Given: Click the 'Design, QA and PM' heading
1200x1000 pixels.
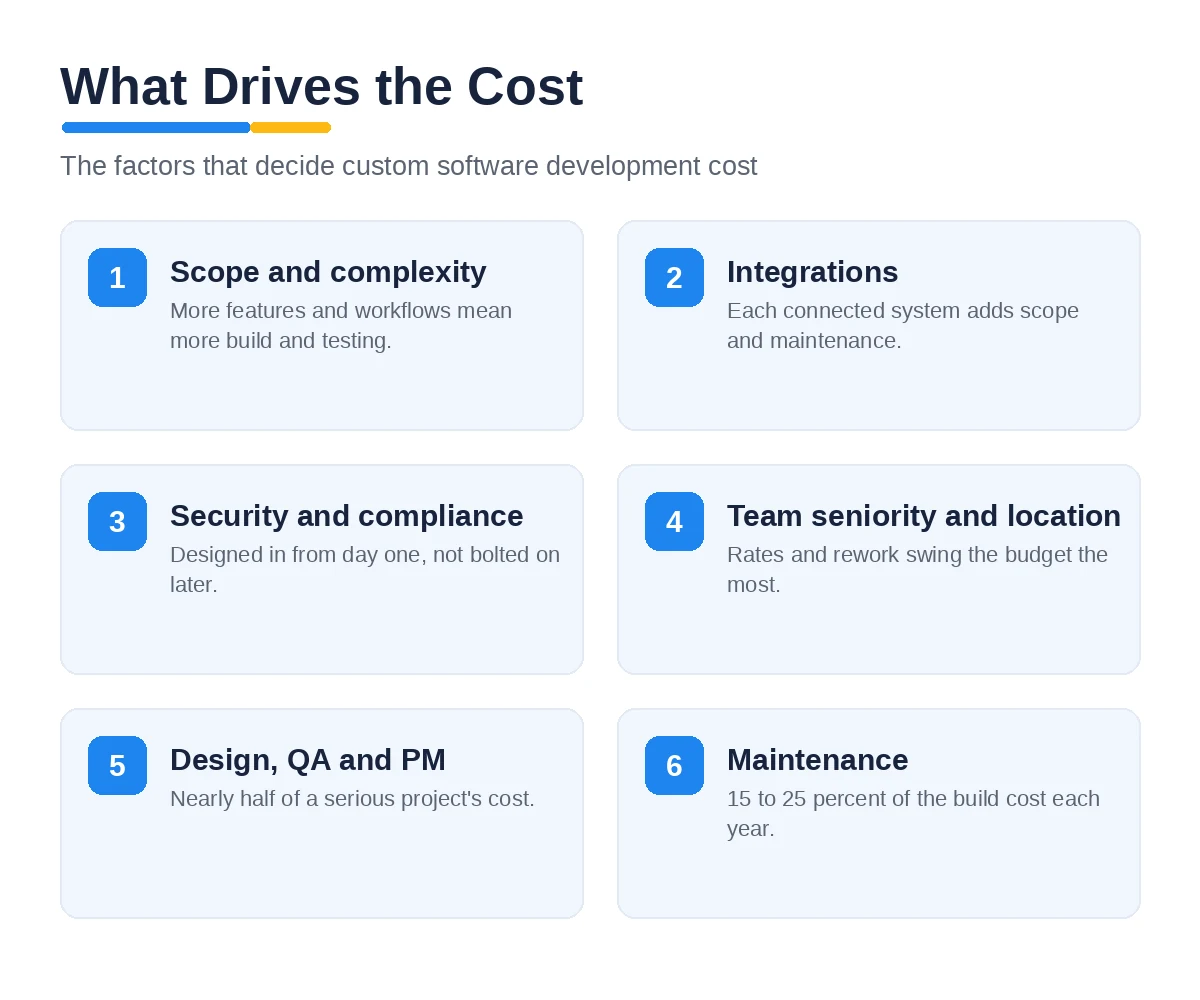Looking at the screenshot, I should point(308,760).
